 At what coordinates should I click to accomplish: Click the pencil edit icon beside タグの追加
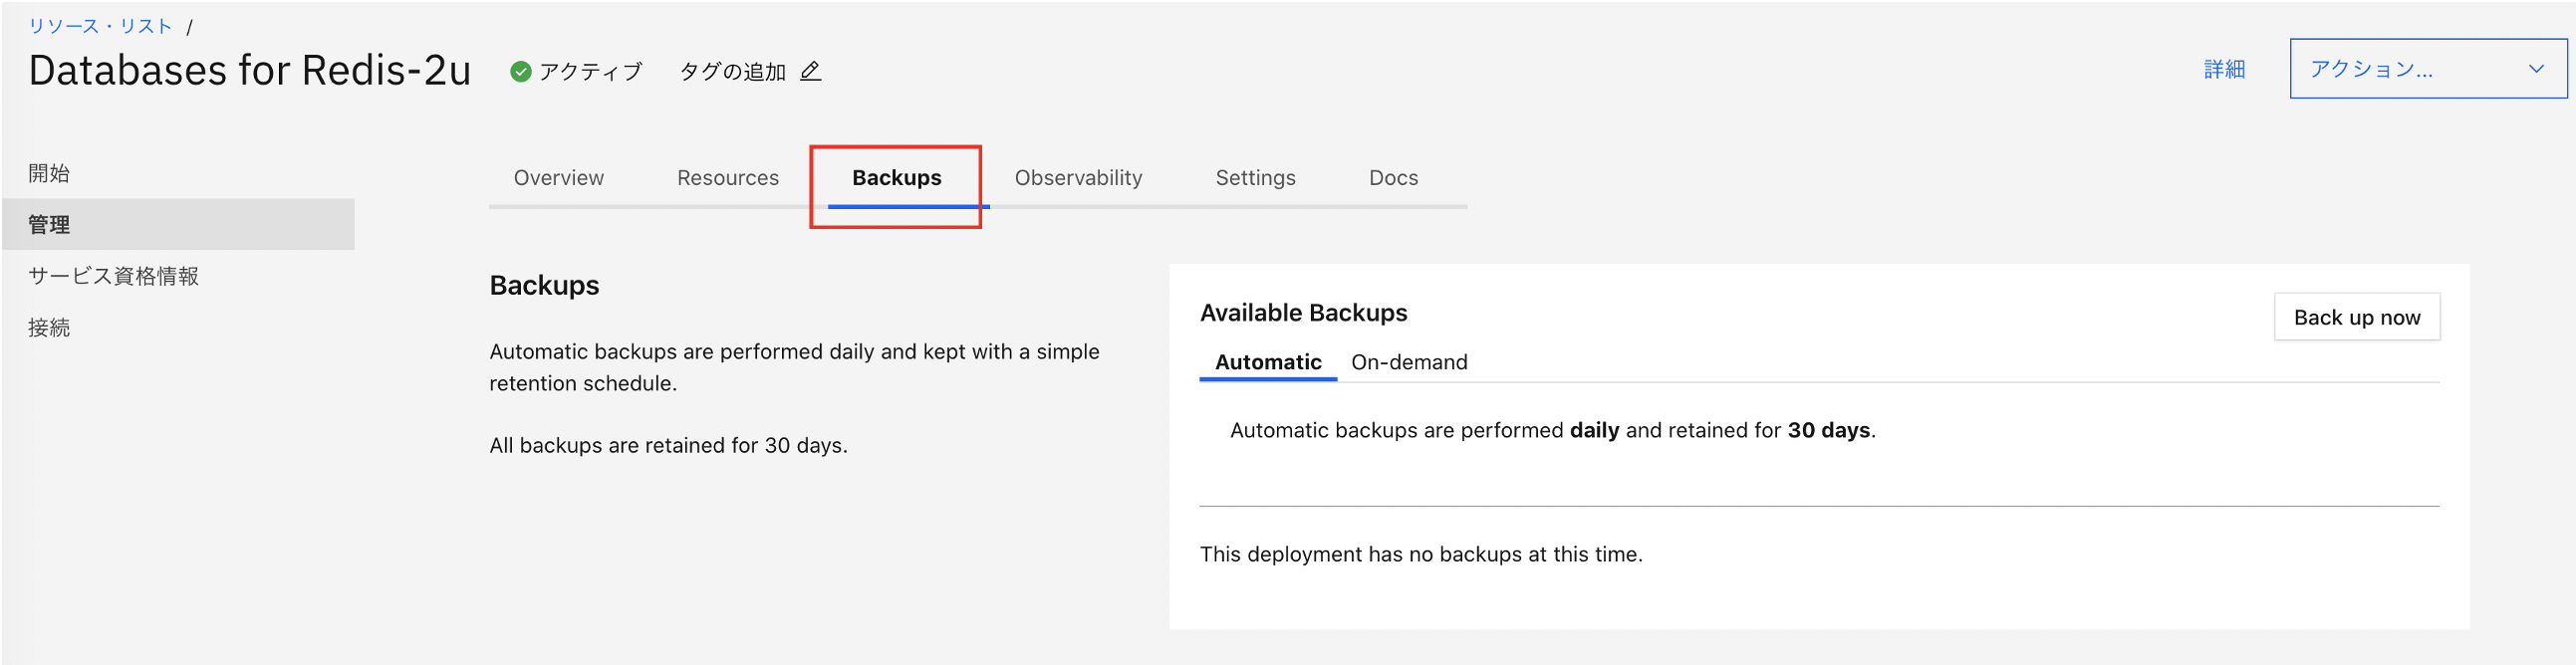pyautogui.click(x=810, y=71)
